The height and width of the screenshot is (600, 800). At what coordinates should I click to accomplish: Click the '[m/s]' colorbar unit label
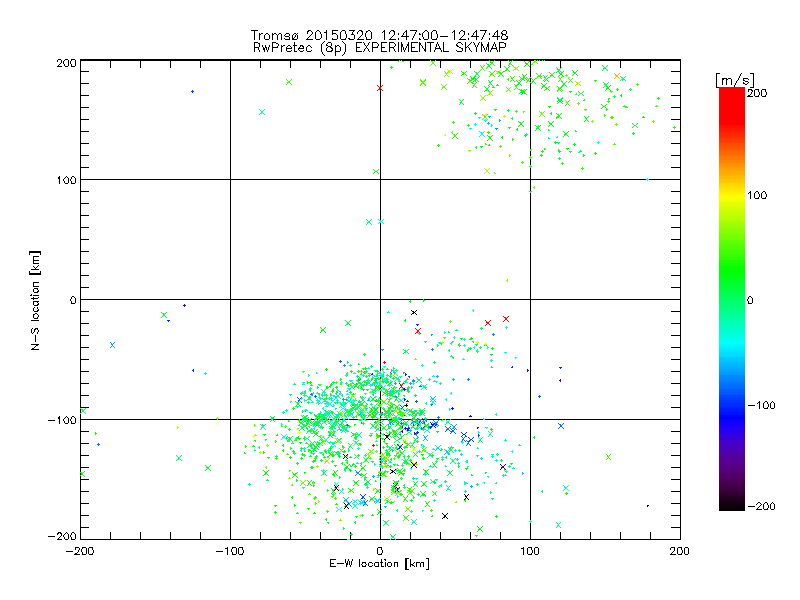(x=735, y=80)
